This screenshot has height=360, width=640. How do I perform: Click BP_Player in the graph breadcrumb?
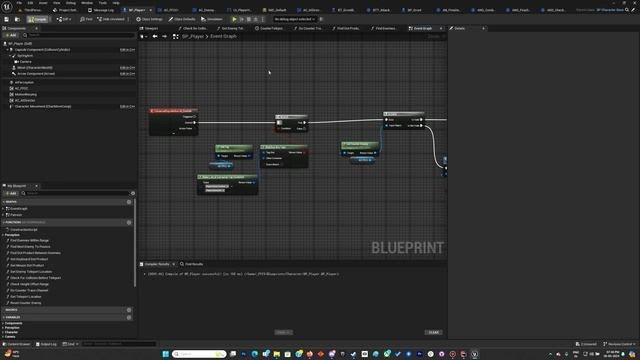[x=193, y=36]
